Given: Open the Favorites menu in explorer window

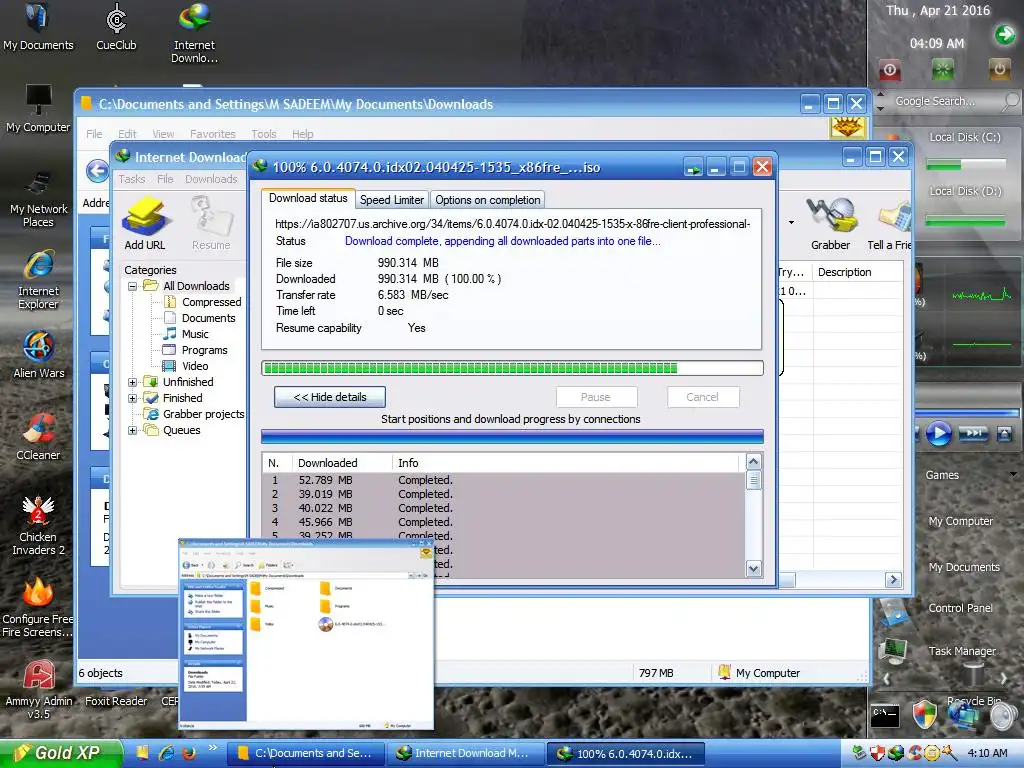Looking at the screenshot, I should pos(213,134).
